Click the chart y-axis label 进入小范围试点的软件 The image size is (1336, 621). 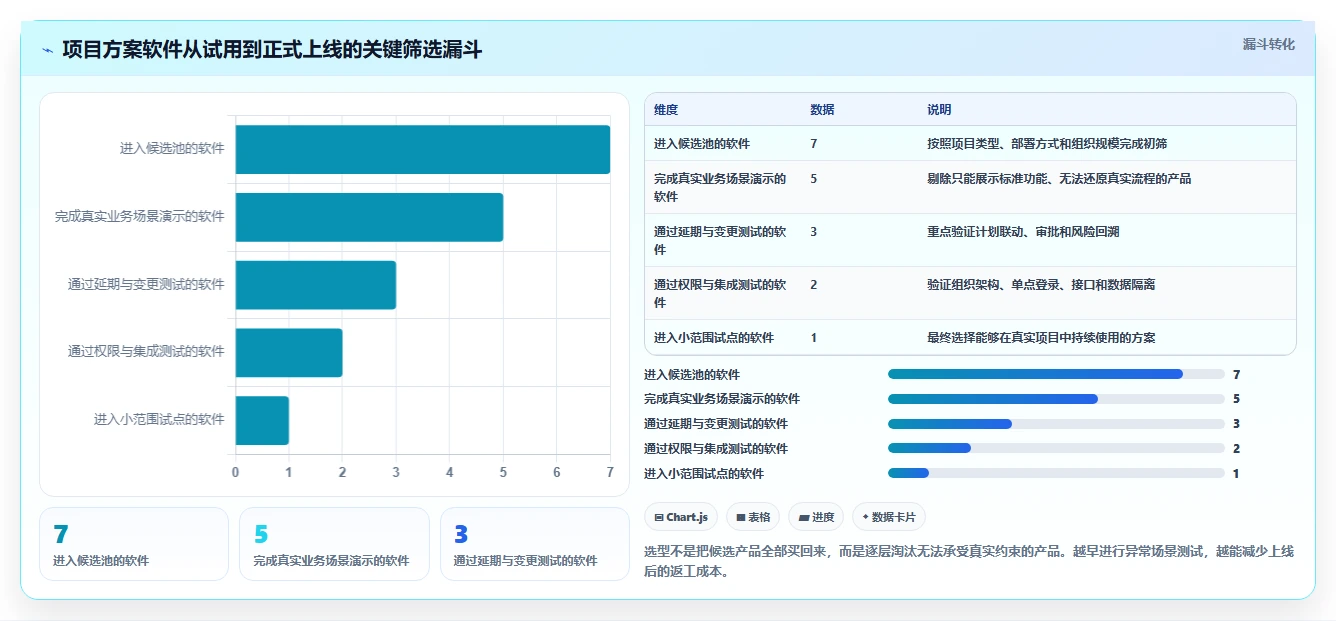point(159,420)
